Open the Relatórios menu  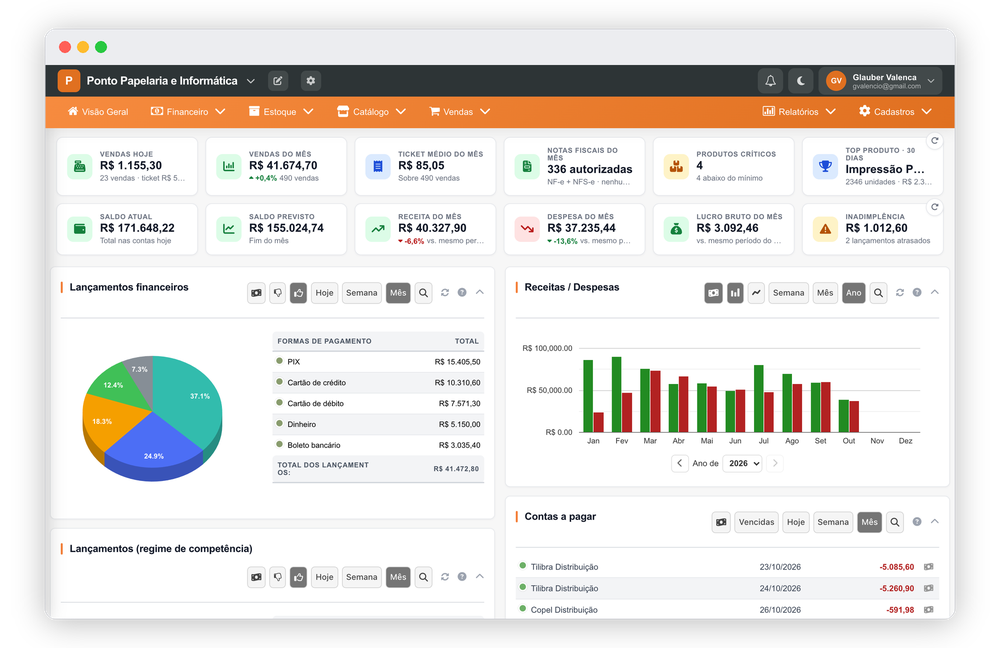(x=799, y=112)
